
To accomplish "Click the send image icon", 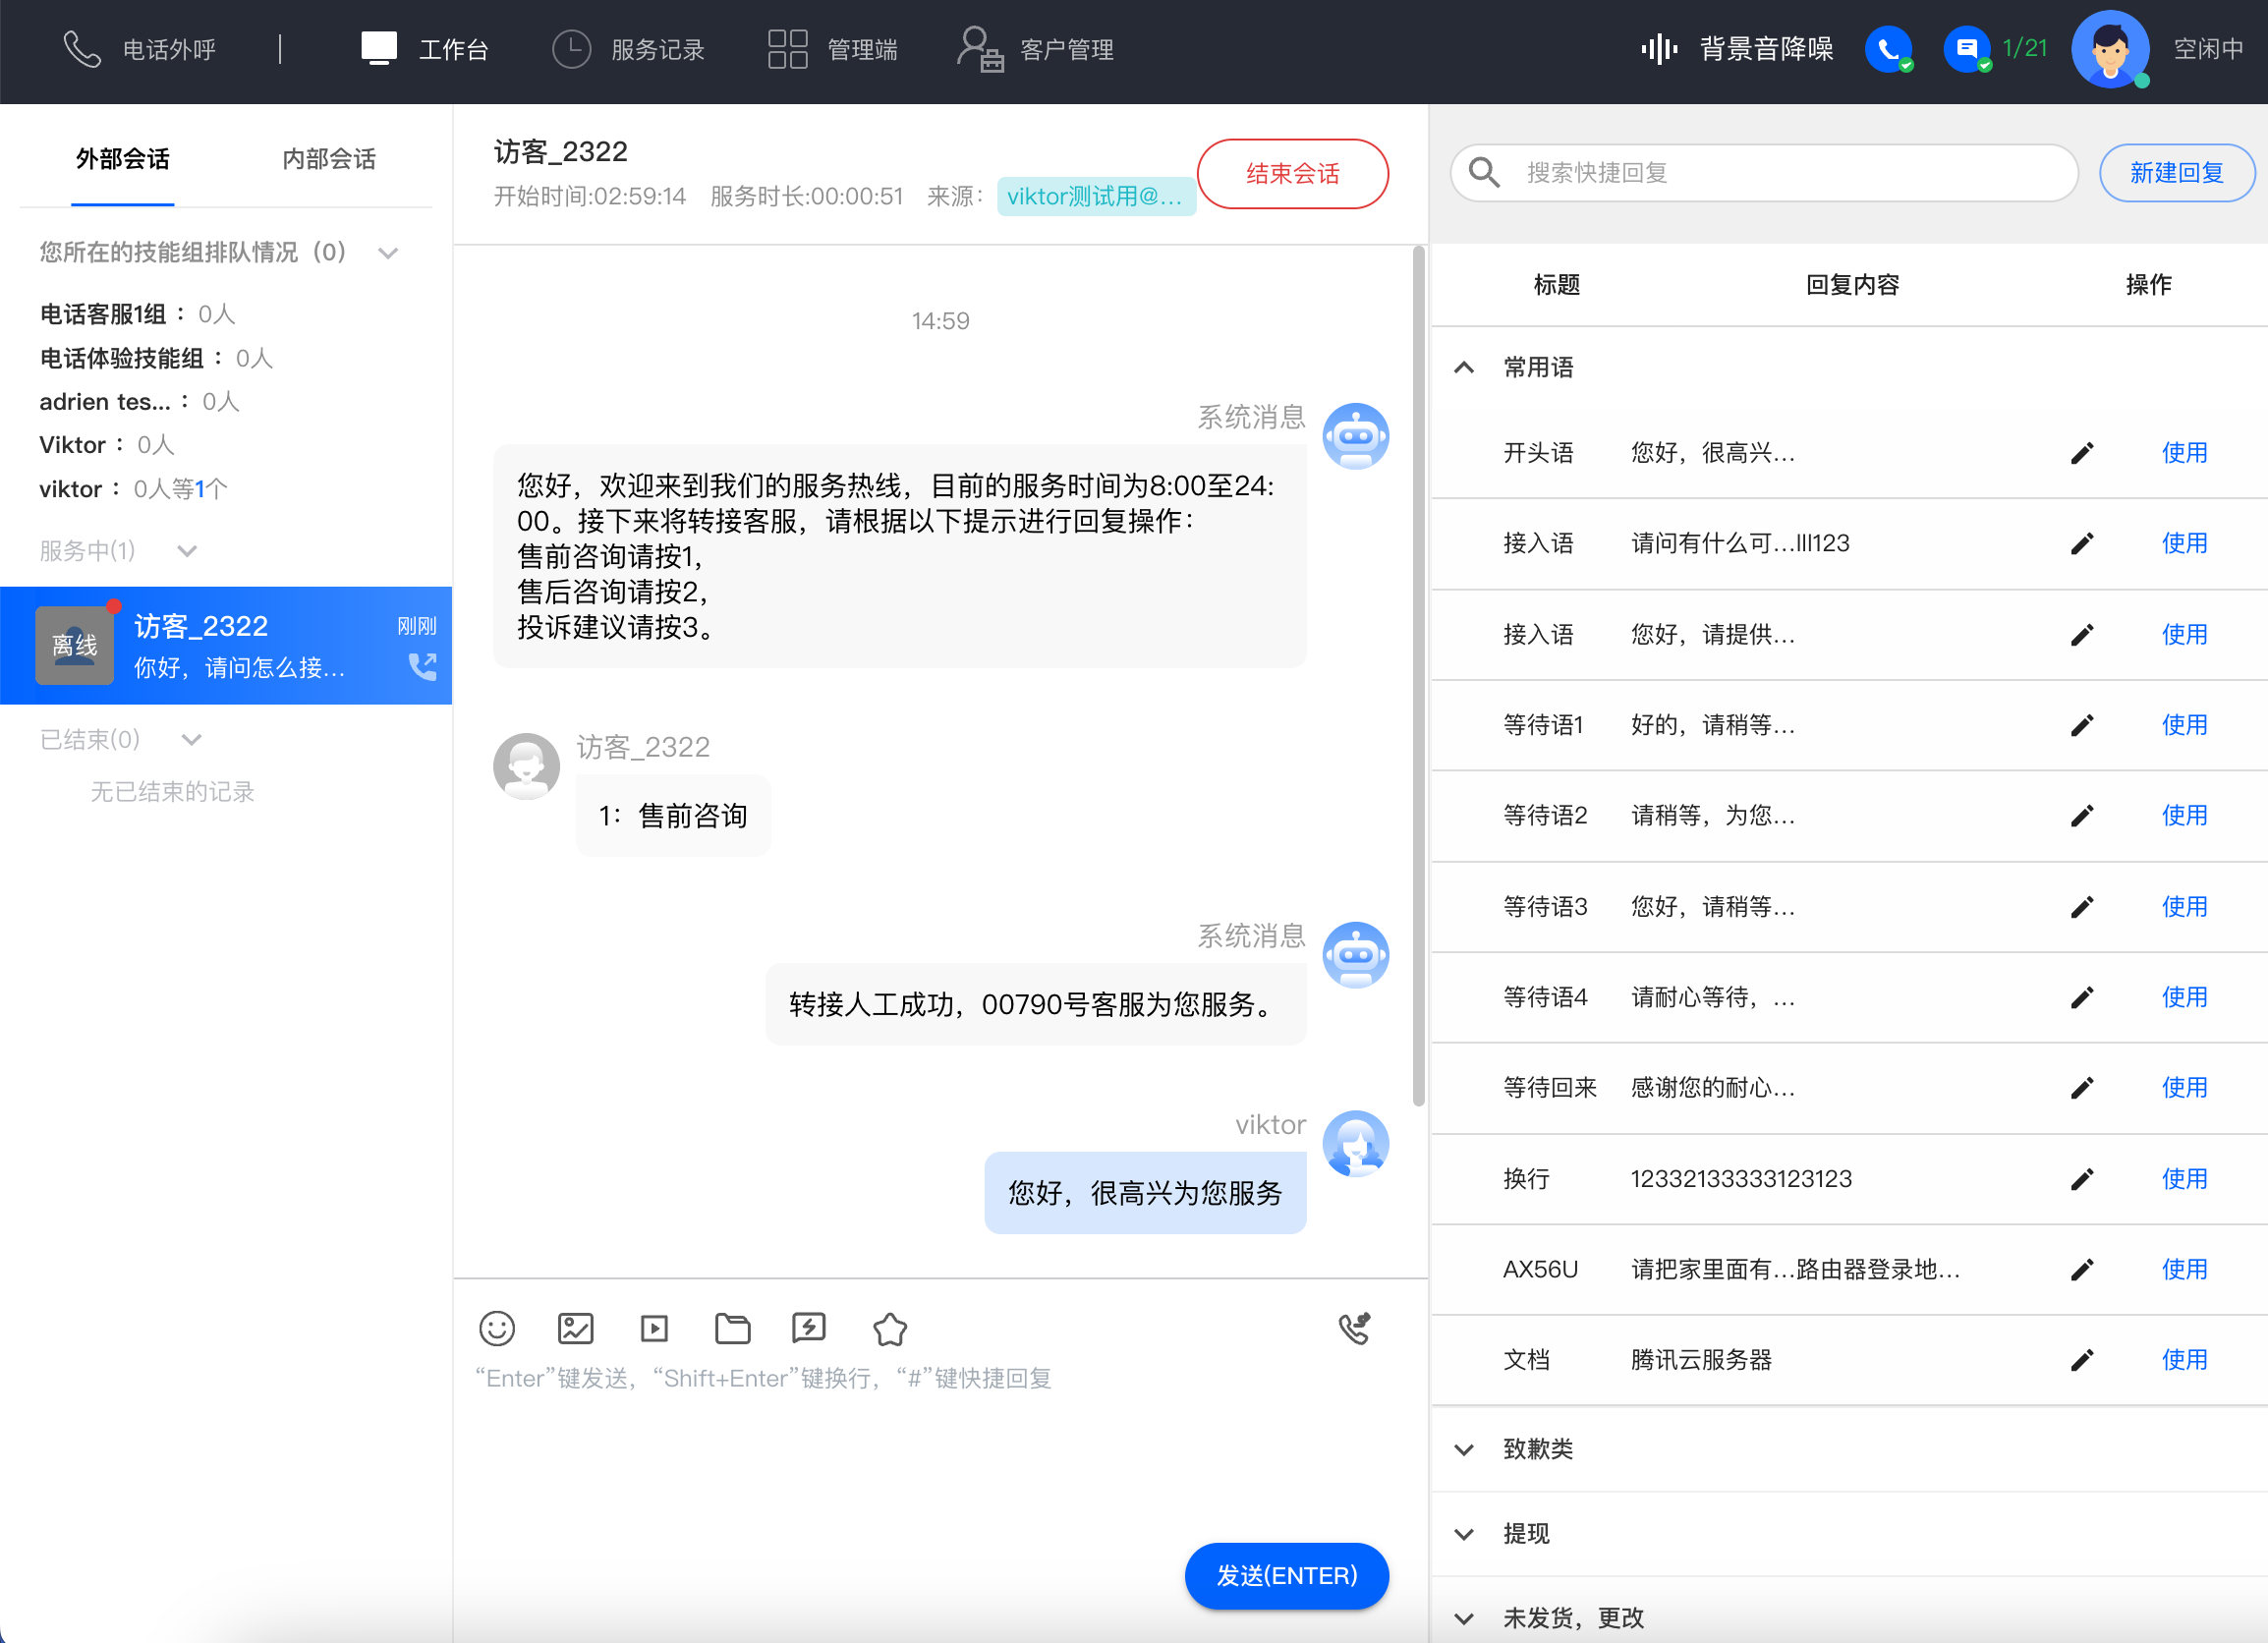I will tap(575, 1328).
